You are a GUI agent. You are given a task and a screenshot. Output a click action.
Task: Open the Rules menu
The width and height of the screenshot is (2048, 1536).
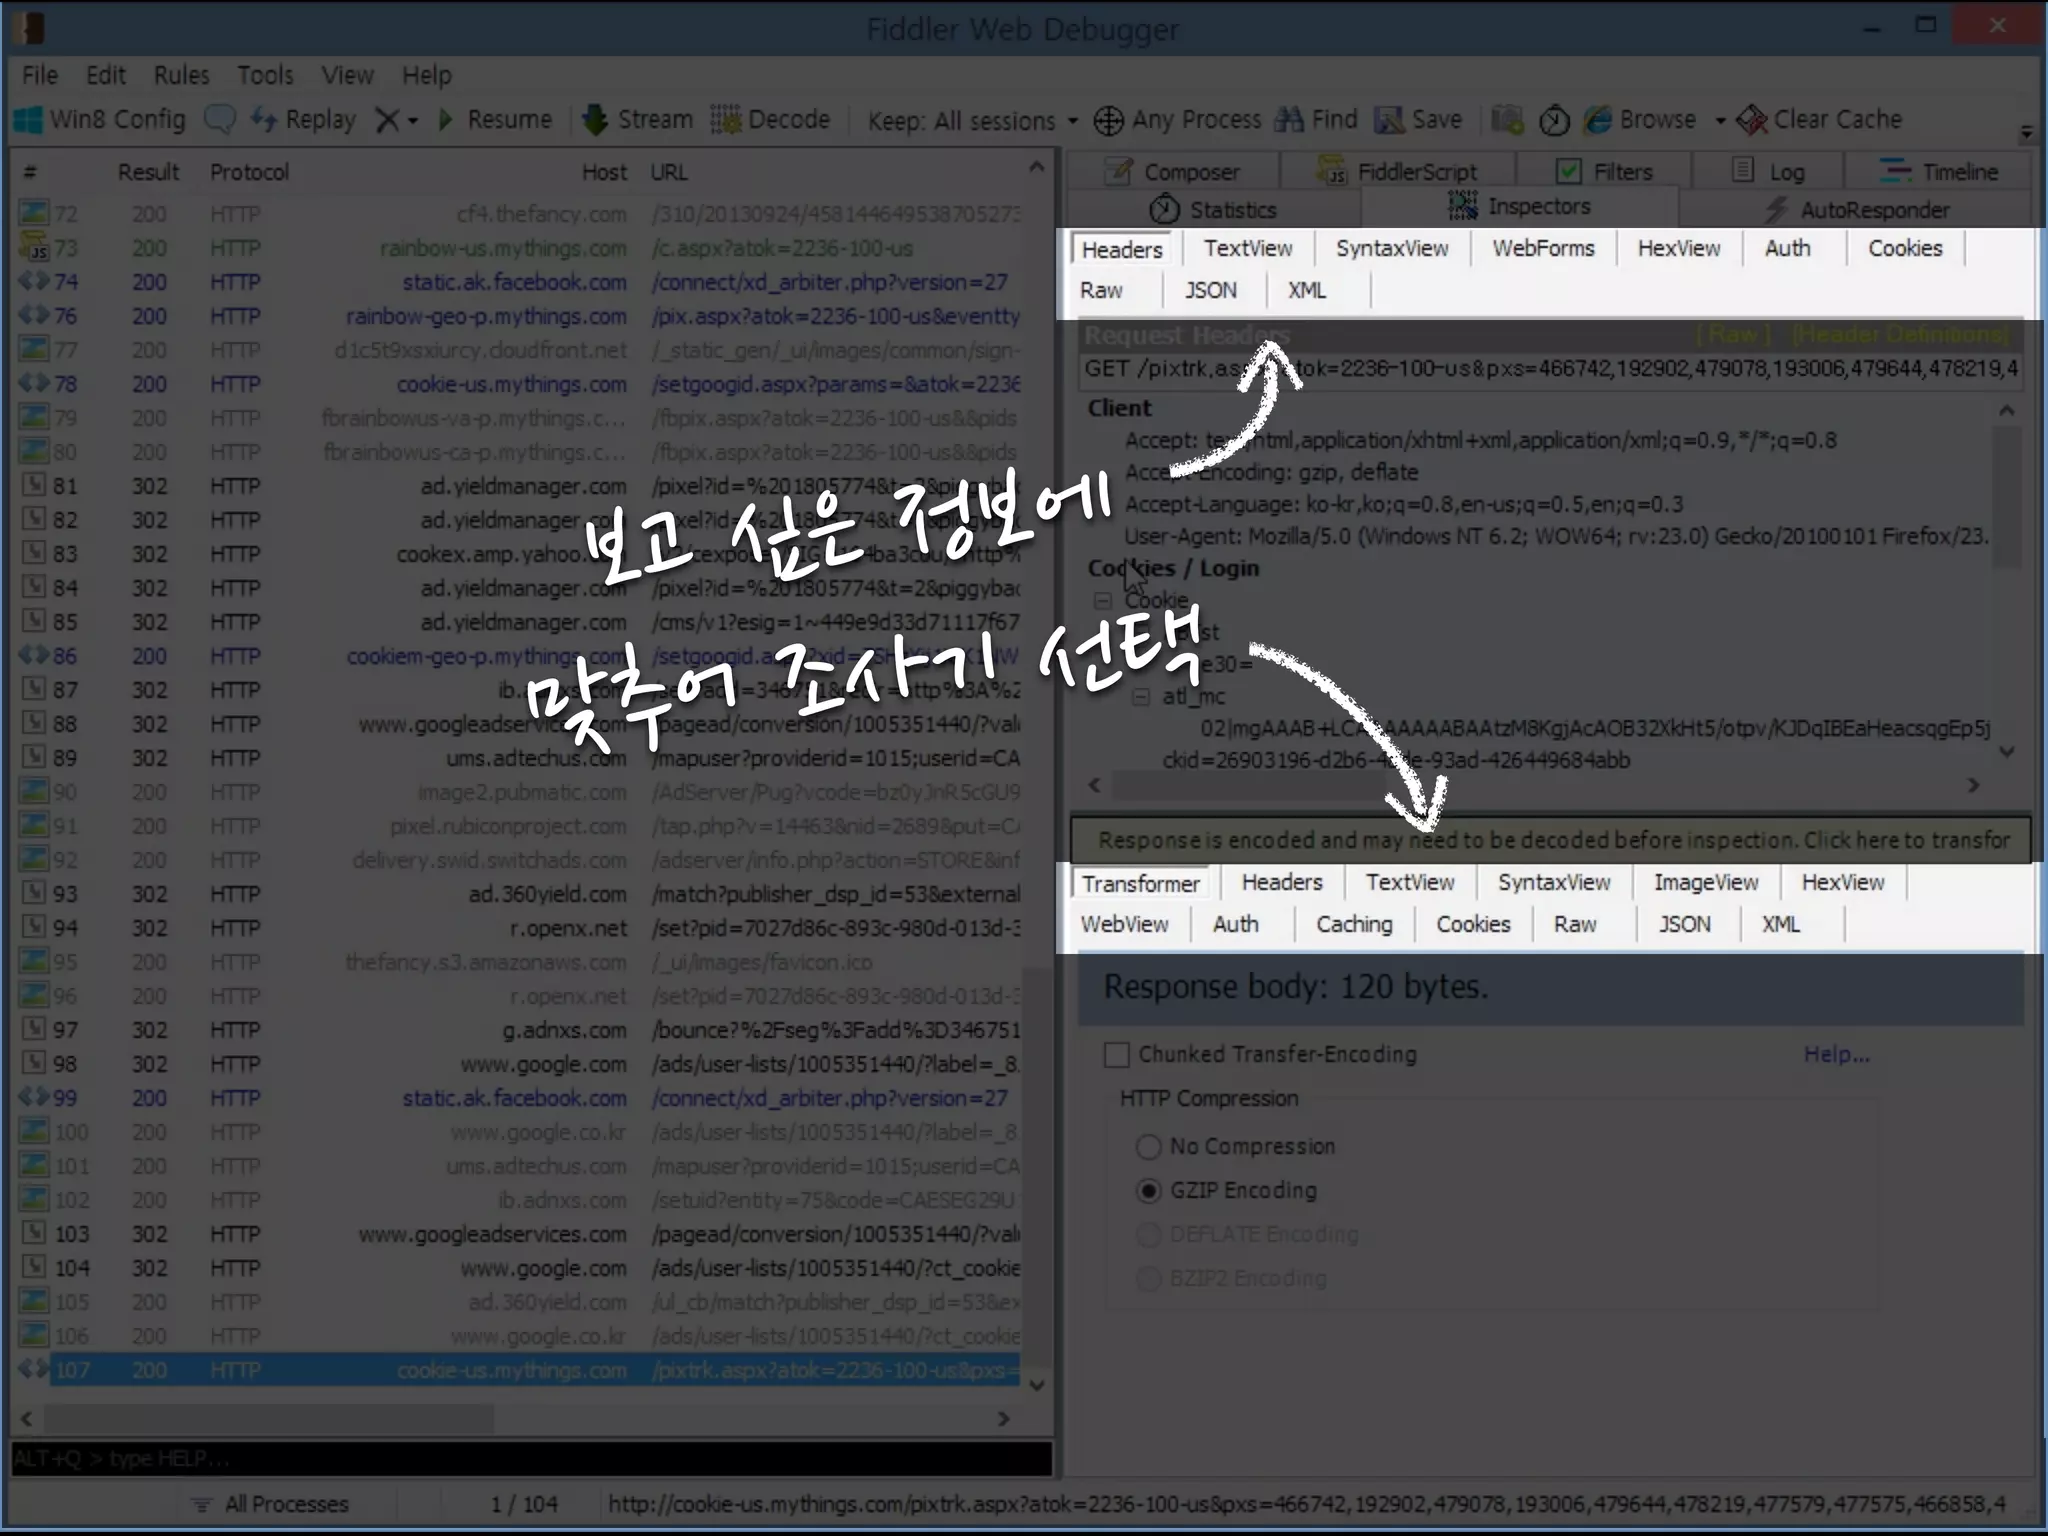tap(181, 75)
